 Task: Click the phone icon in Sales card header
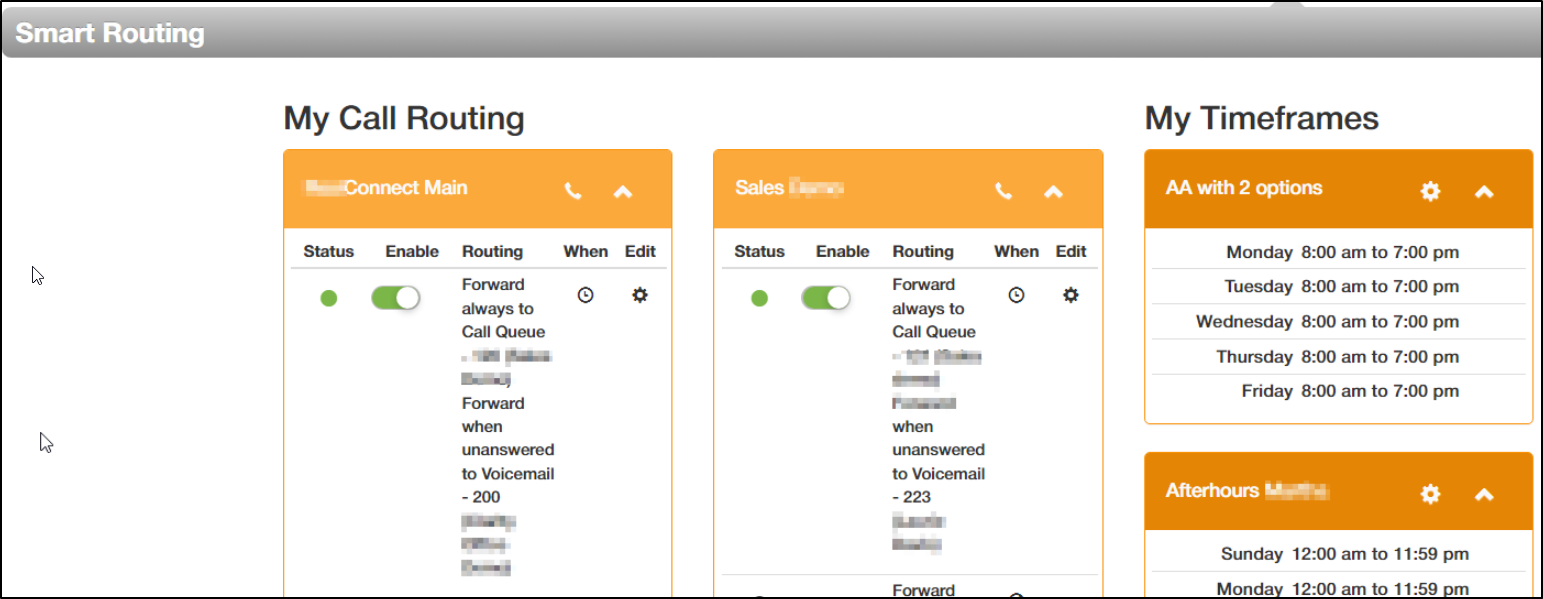[x=1003, y=191]
